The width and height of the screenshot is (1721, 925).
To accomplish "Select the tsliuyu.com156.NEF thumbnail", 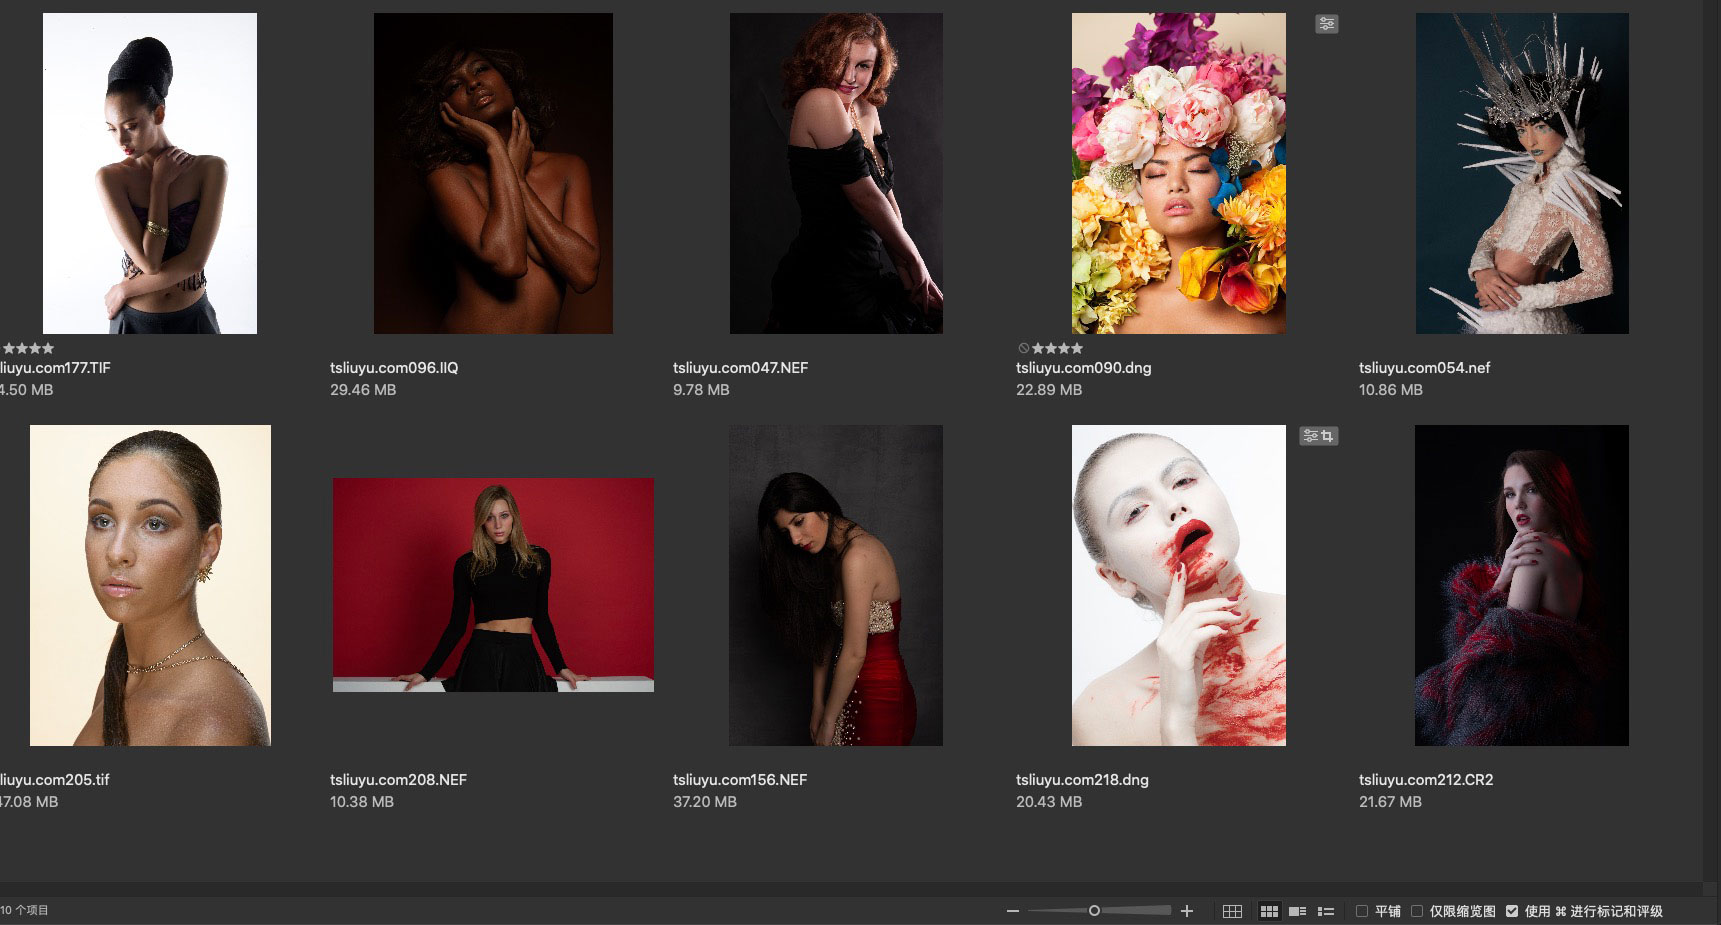I will pyautogui.click(x=835, y=585).
